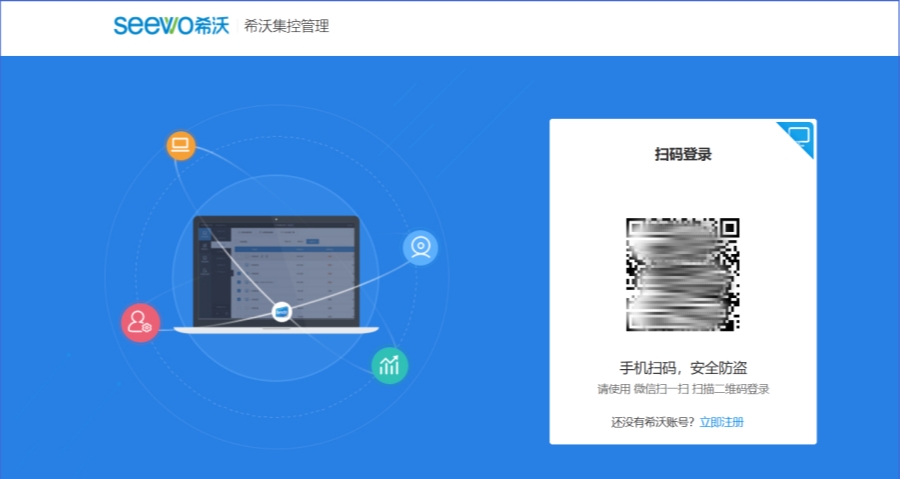
Task: Click the blue webcam icon
Action: tap(421, 248)
